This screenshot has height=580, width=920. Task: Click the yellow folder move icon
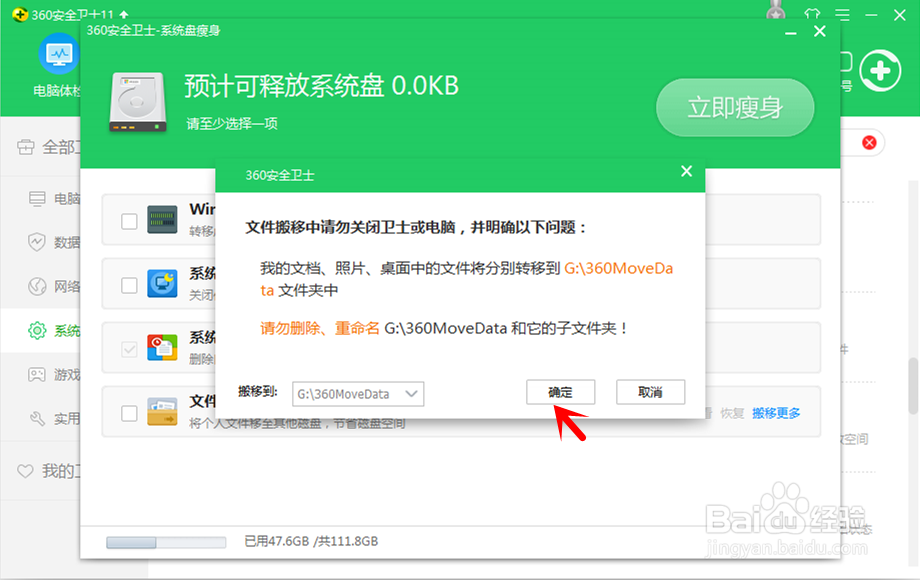pos(163,412)
